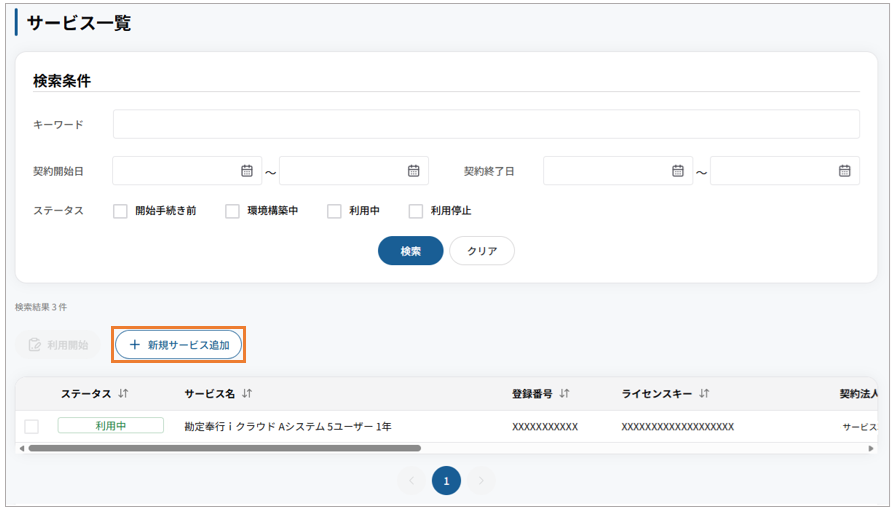Click left arrow of horizontal scrollbar
896x512 pixels.
(22, 449)
